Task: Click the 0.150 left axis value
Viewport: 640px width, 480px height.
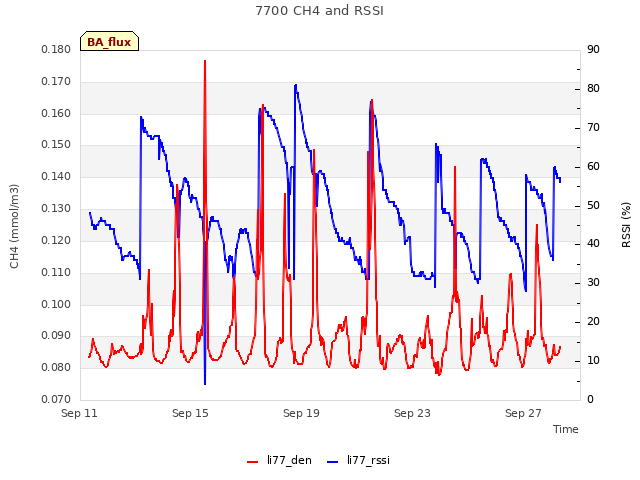Action: (x=56, y=144)
